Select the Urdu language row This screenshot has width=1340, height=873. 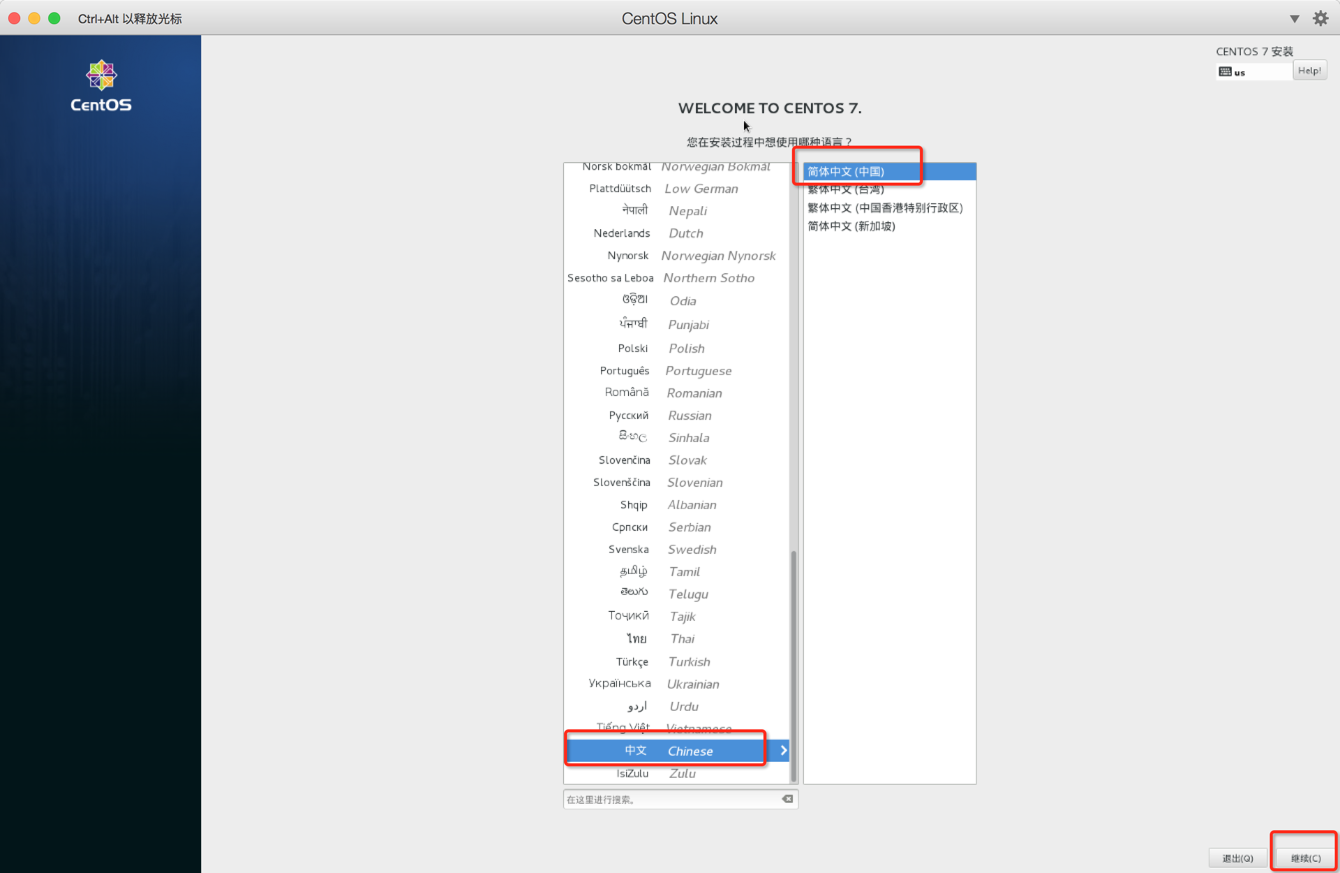pos(676,706)
